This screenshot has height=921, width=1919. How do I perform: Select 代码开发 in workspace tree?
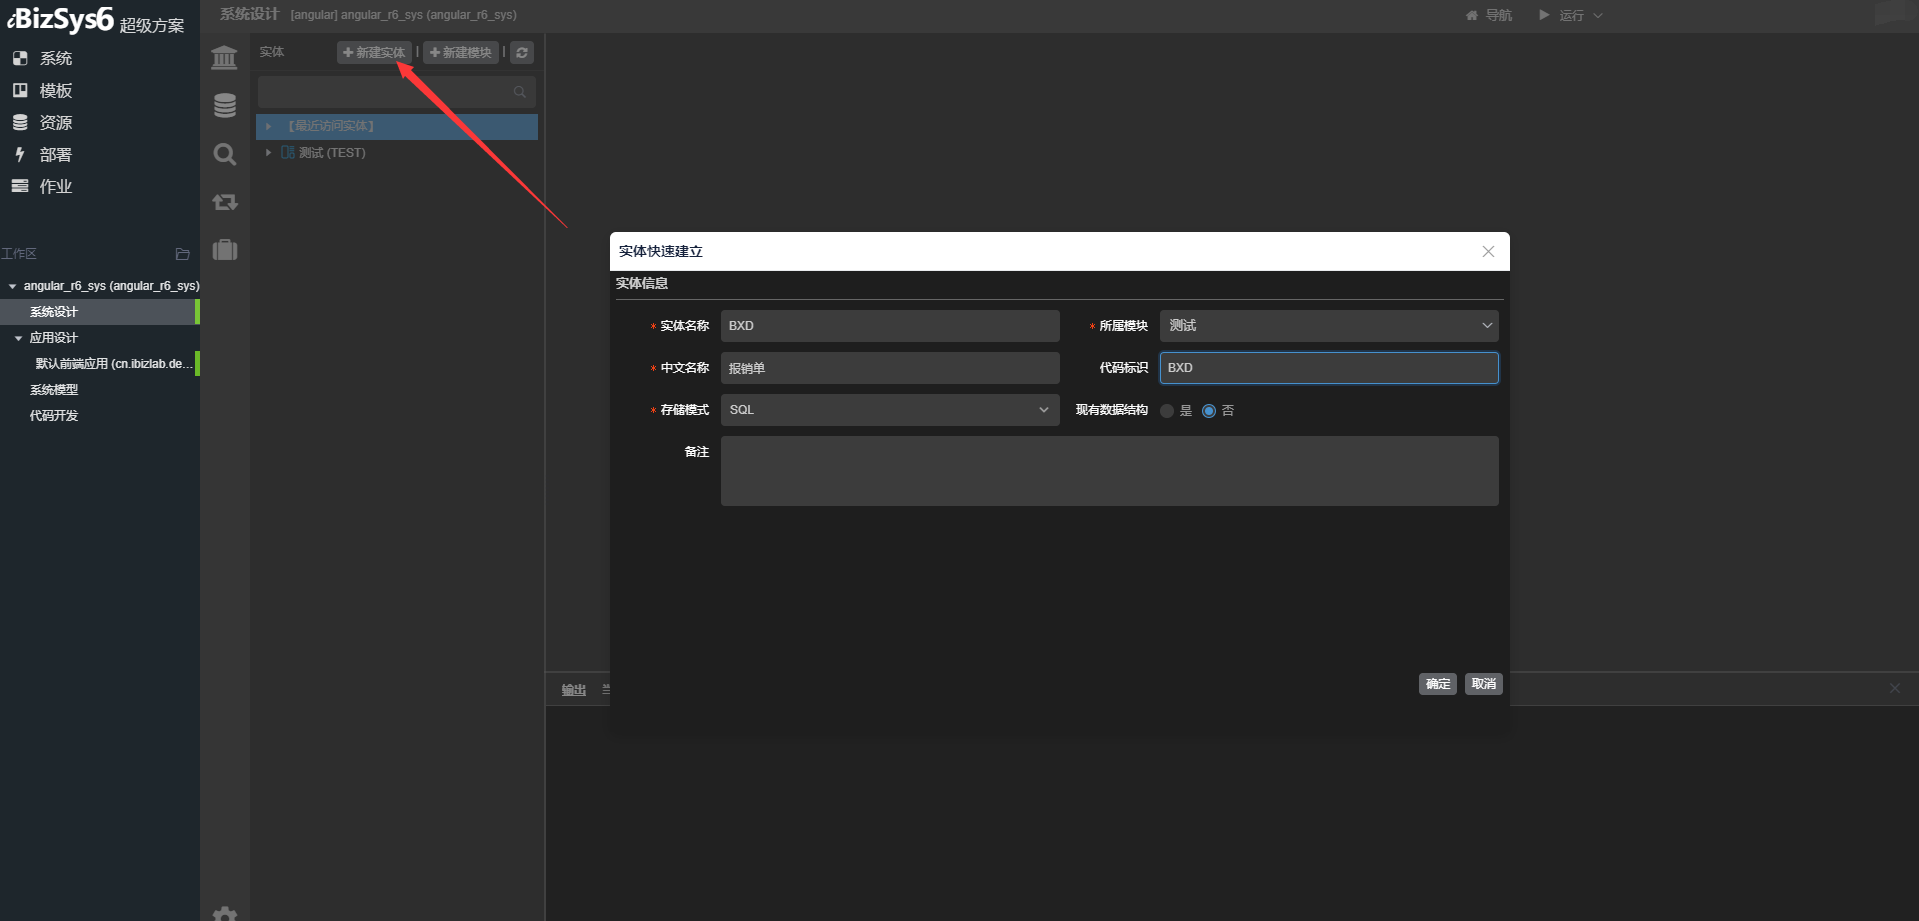tap(54, 416)
